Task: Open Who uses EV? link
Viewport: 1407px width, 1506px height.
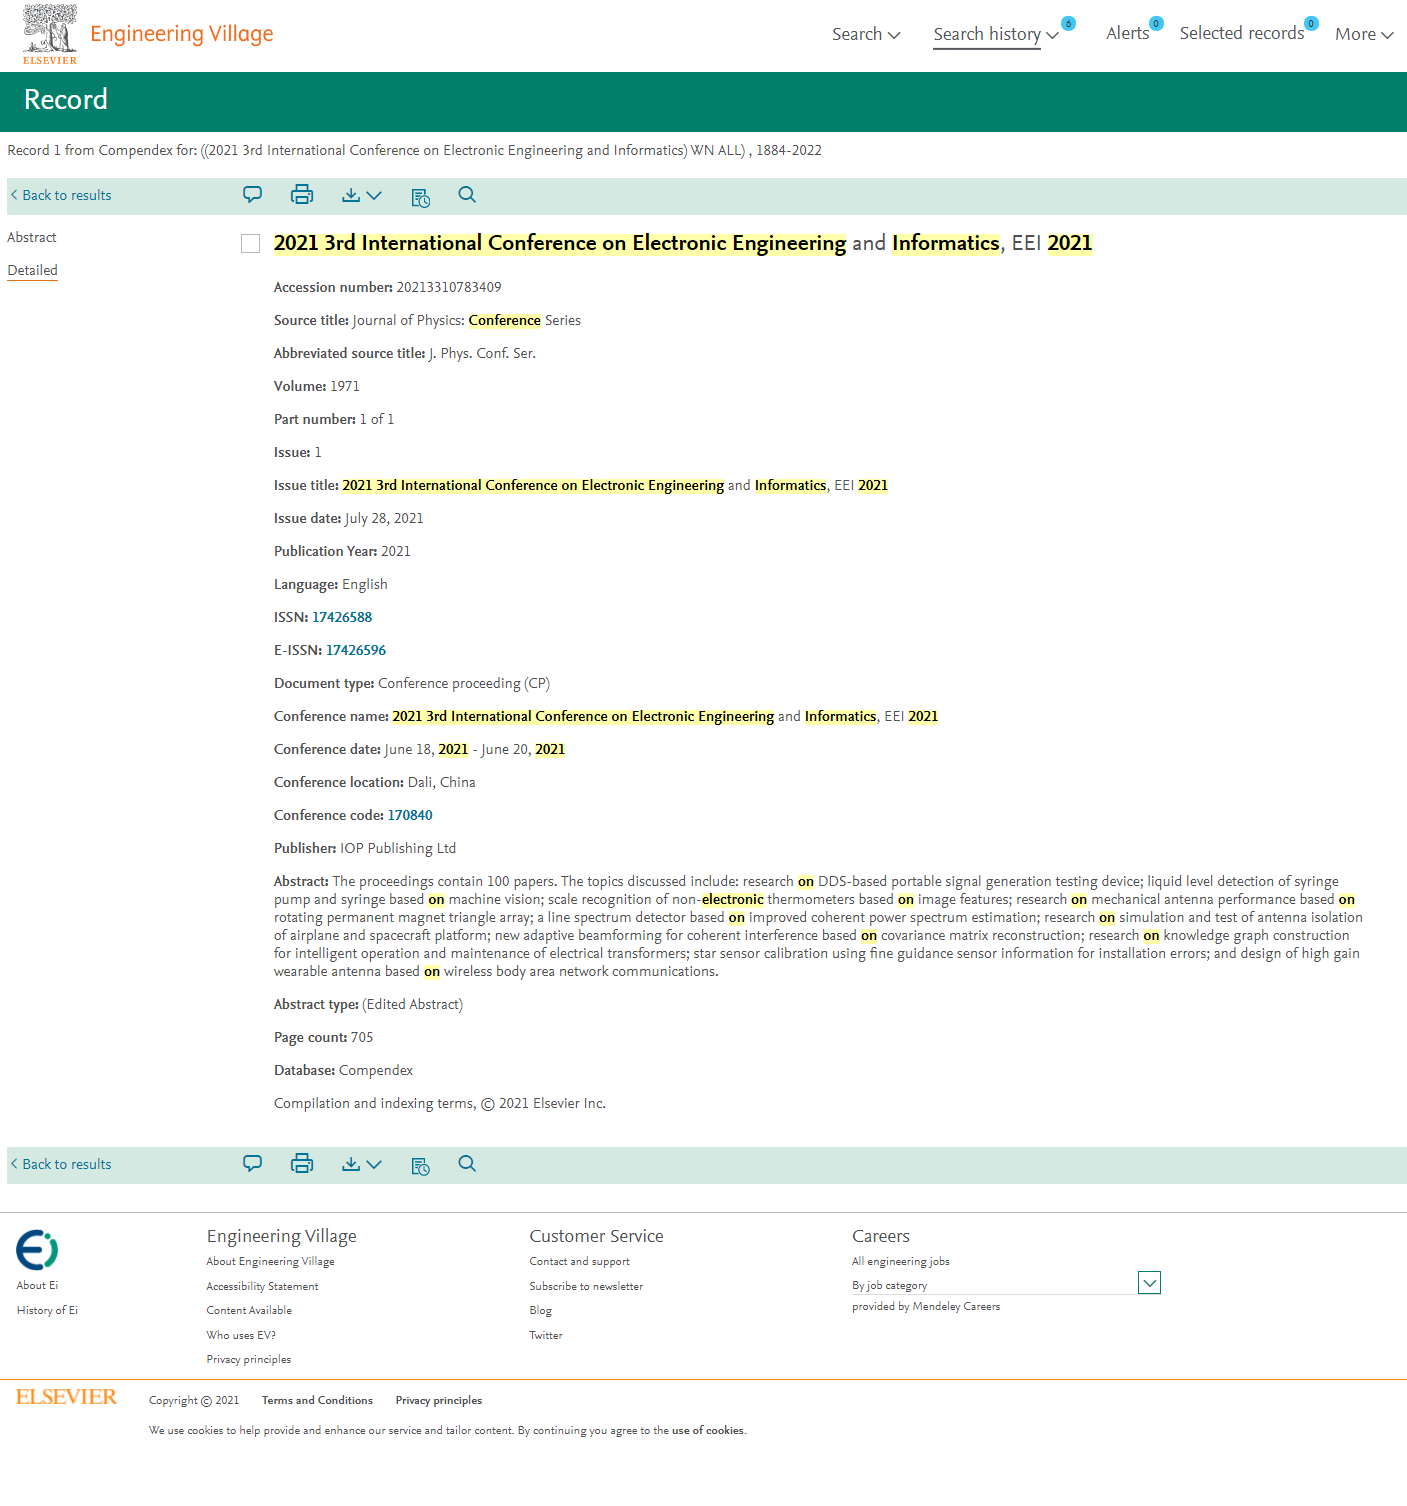Action: click(241, 1335)
